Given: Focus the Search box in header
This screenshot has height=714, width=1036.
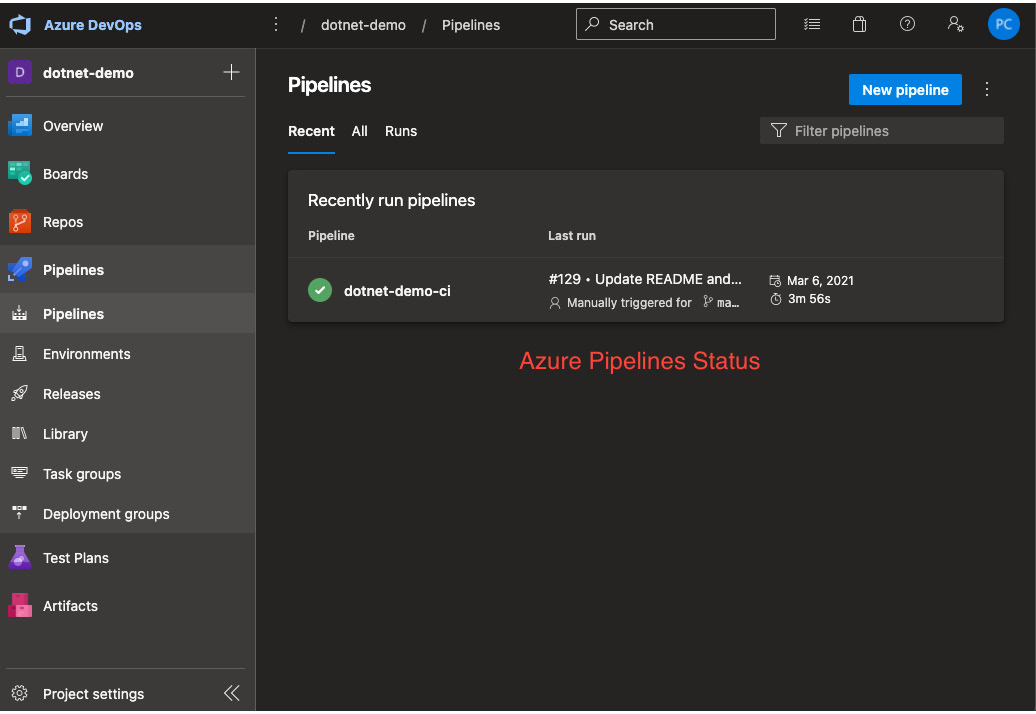Looking at the screenshot, I should point(675,24).
